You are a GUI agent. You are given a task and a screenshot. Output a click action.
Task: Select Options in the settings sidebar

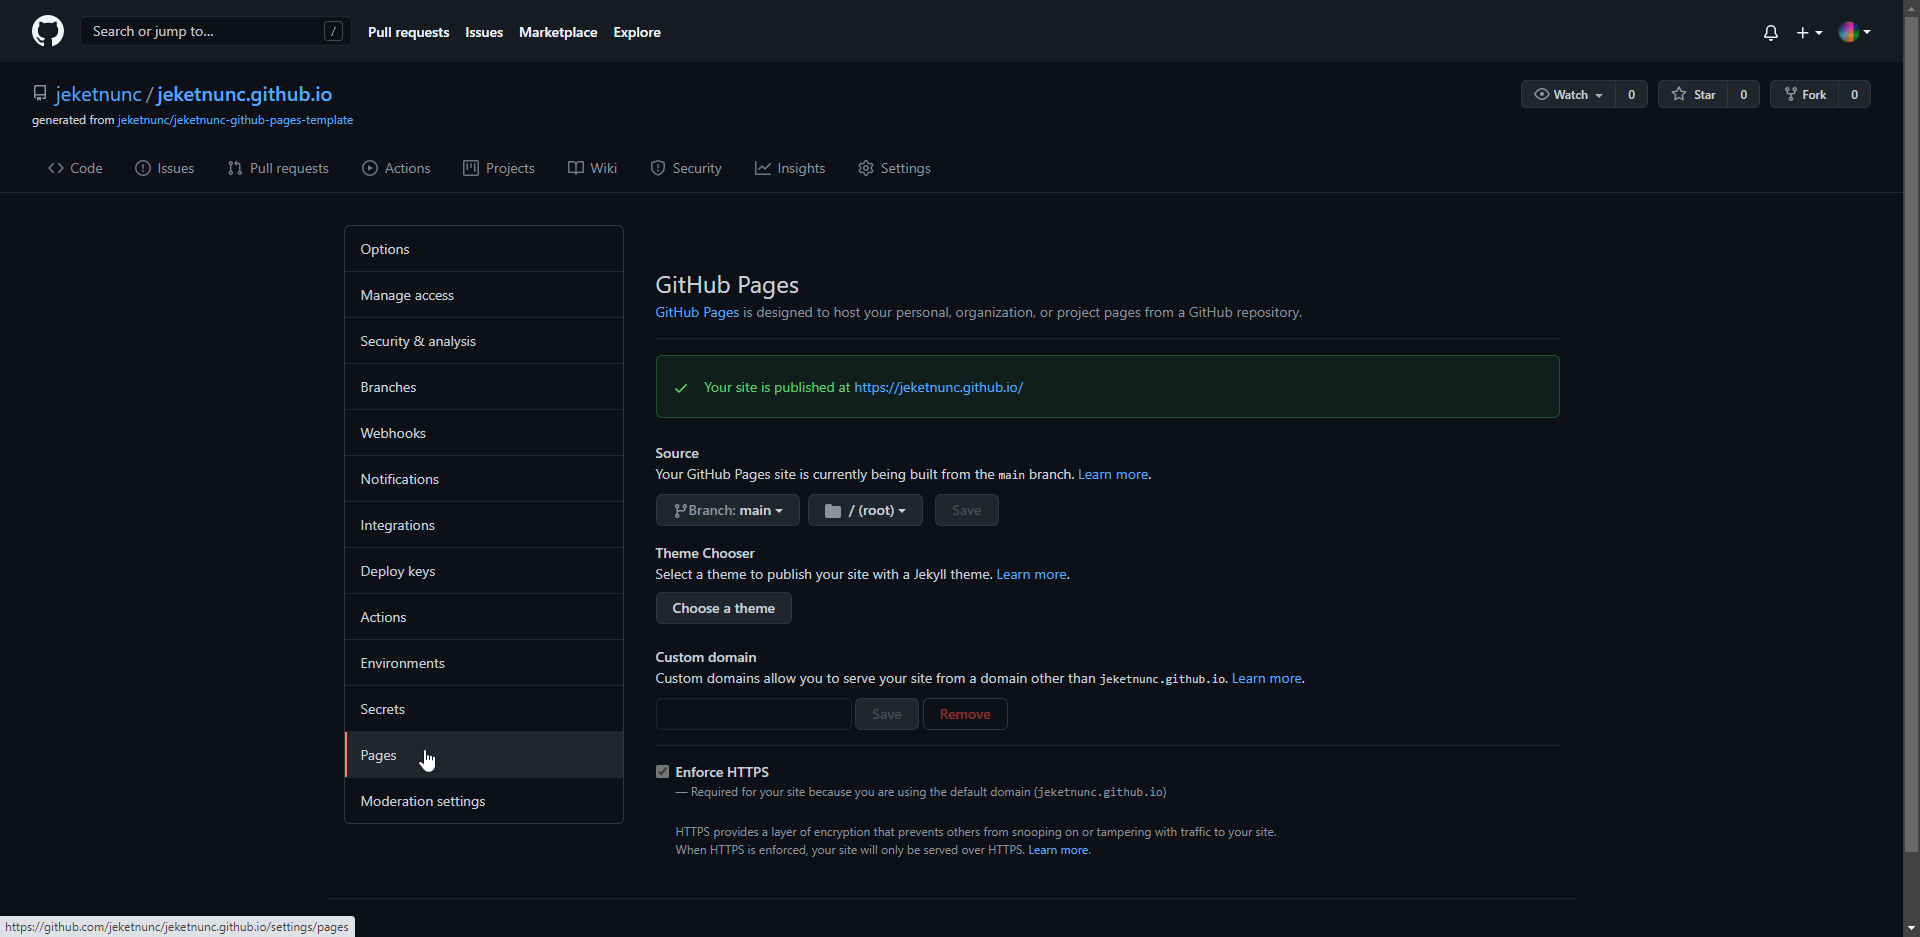[484, 249]
